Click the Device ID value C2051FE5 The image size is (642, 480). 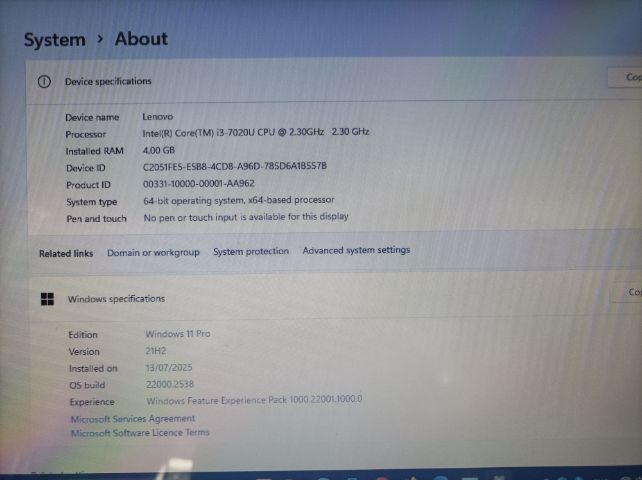[x=235, y=166]
